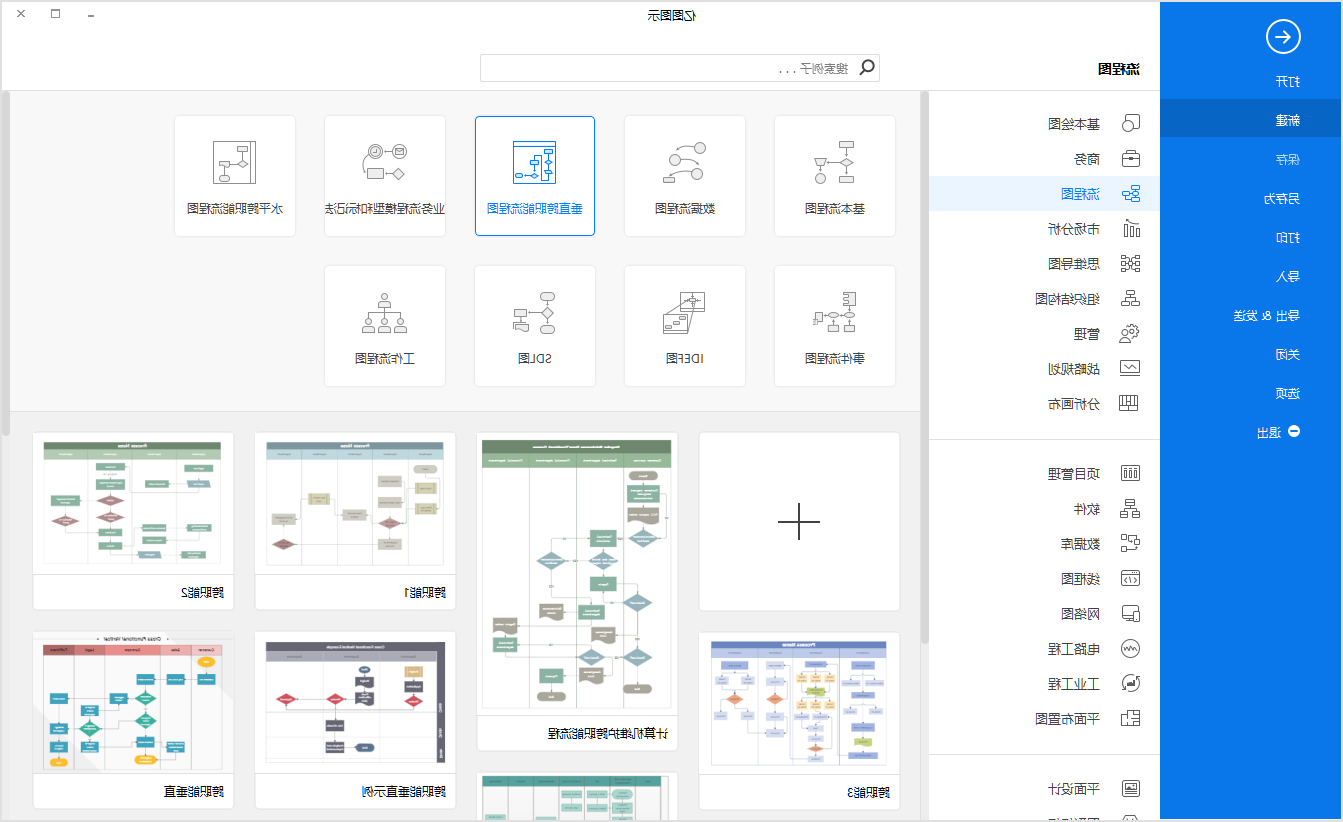The width and height of the screenshot is (1343, 822).
Task: Open the 计算机维护跨职能流程 example
Action: coord(577,591)
